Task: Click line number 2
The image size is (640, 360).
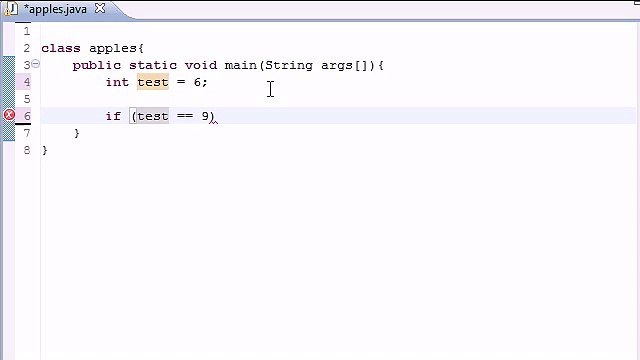Action: coord(27,48)
